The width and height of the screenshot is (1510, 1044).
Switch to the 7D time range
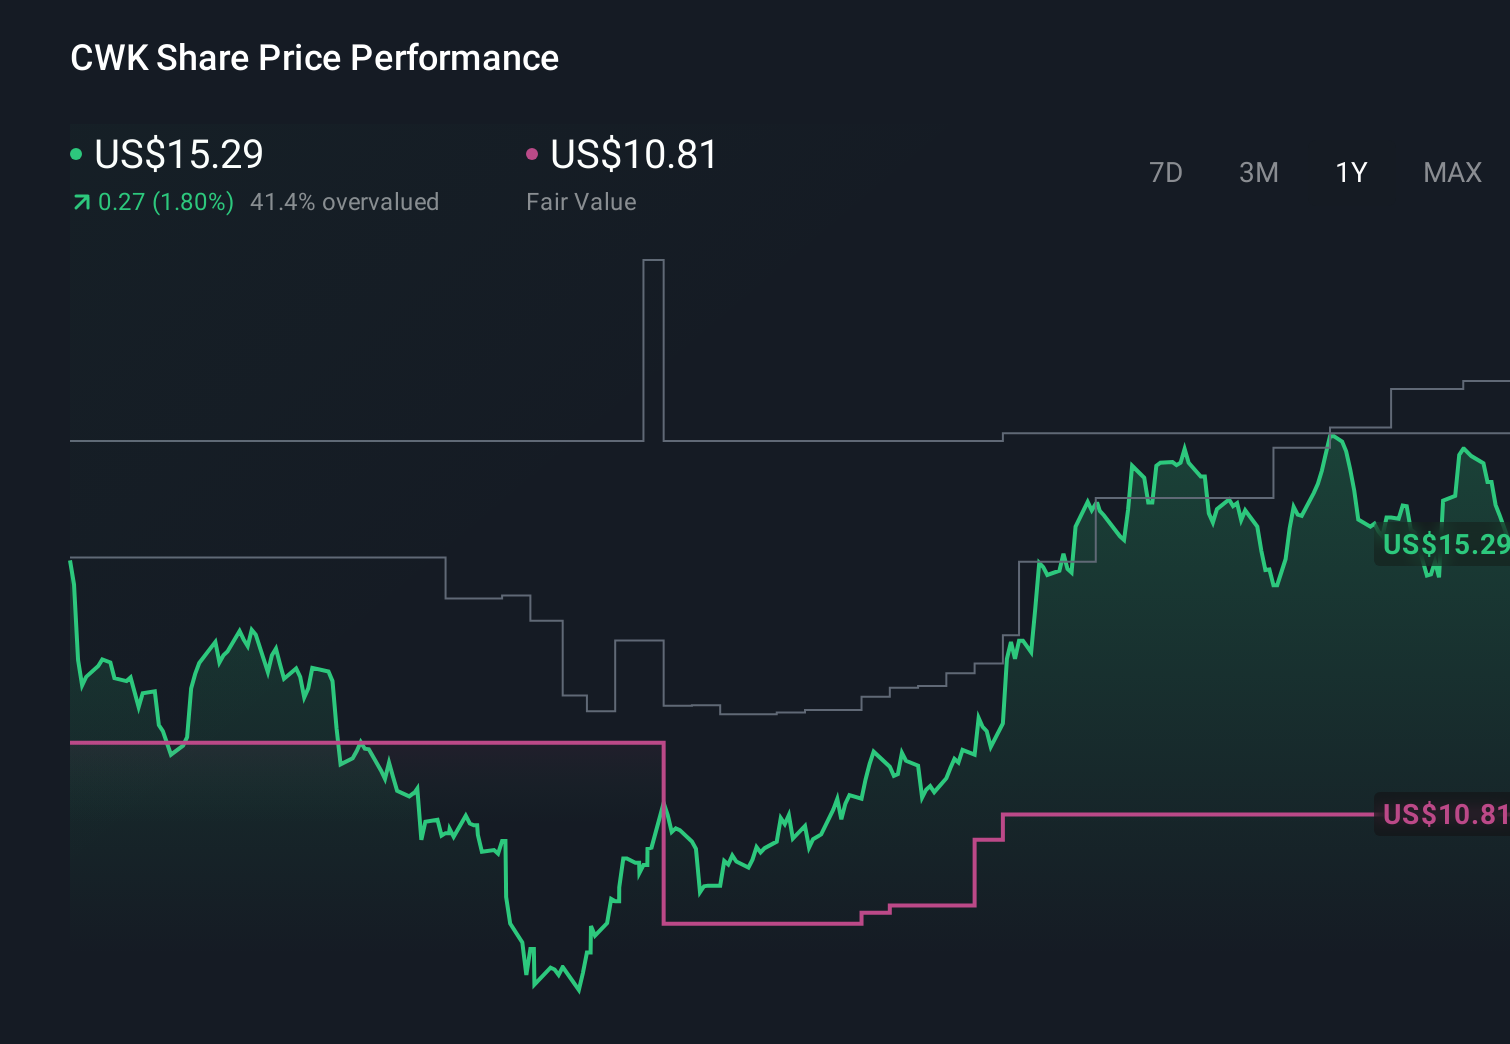1166,172
